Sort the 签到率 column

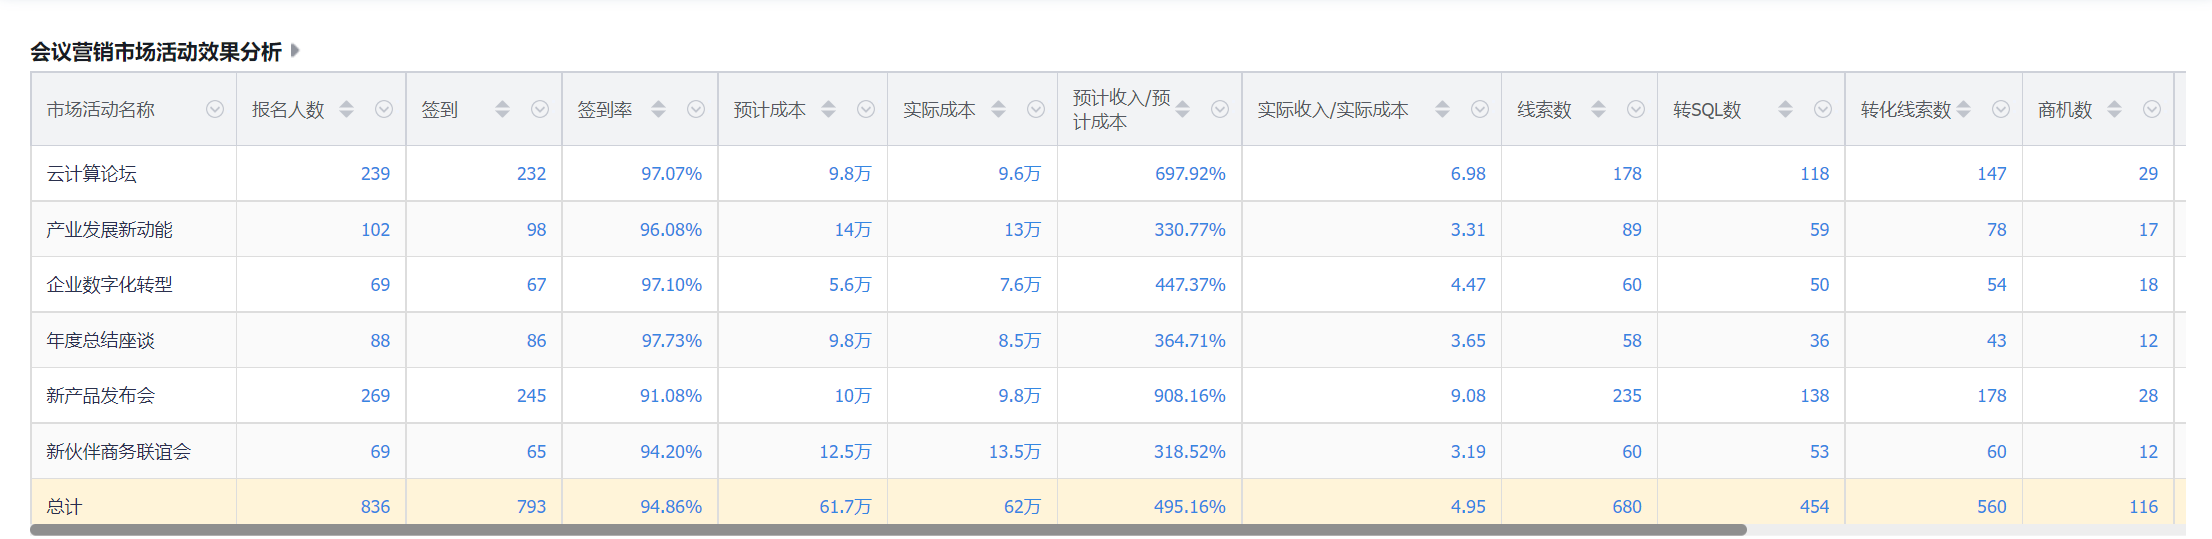pos(658,109)
